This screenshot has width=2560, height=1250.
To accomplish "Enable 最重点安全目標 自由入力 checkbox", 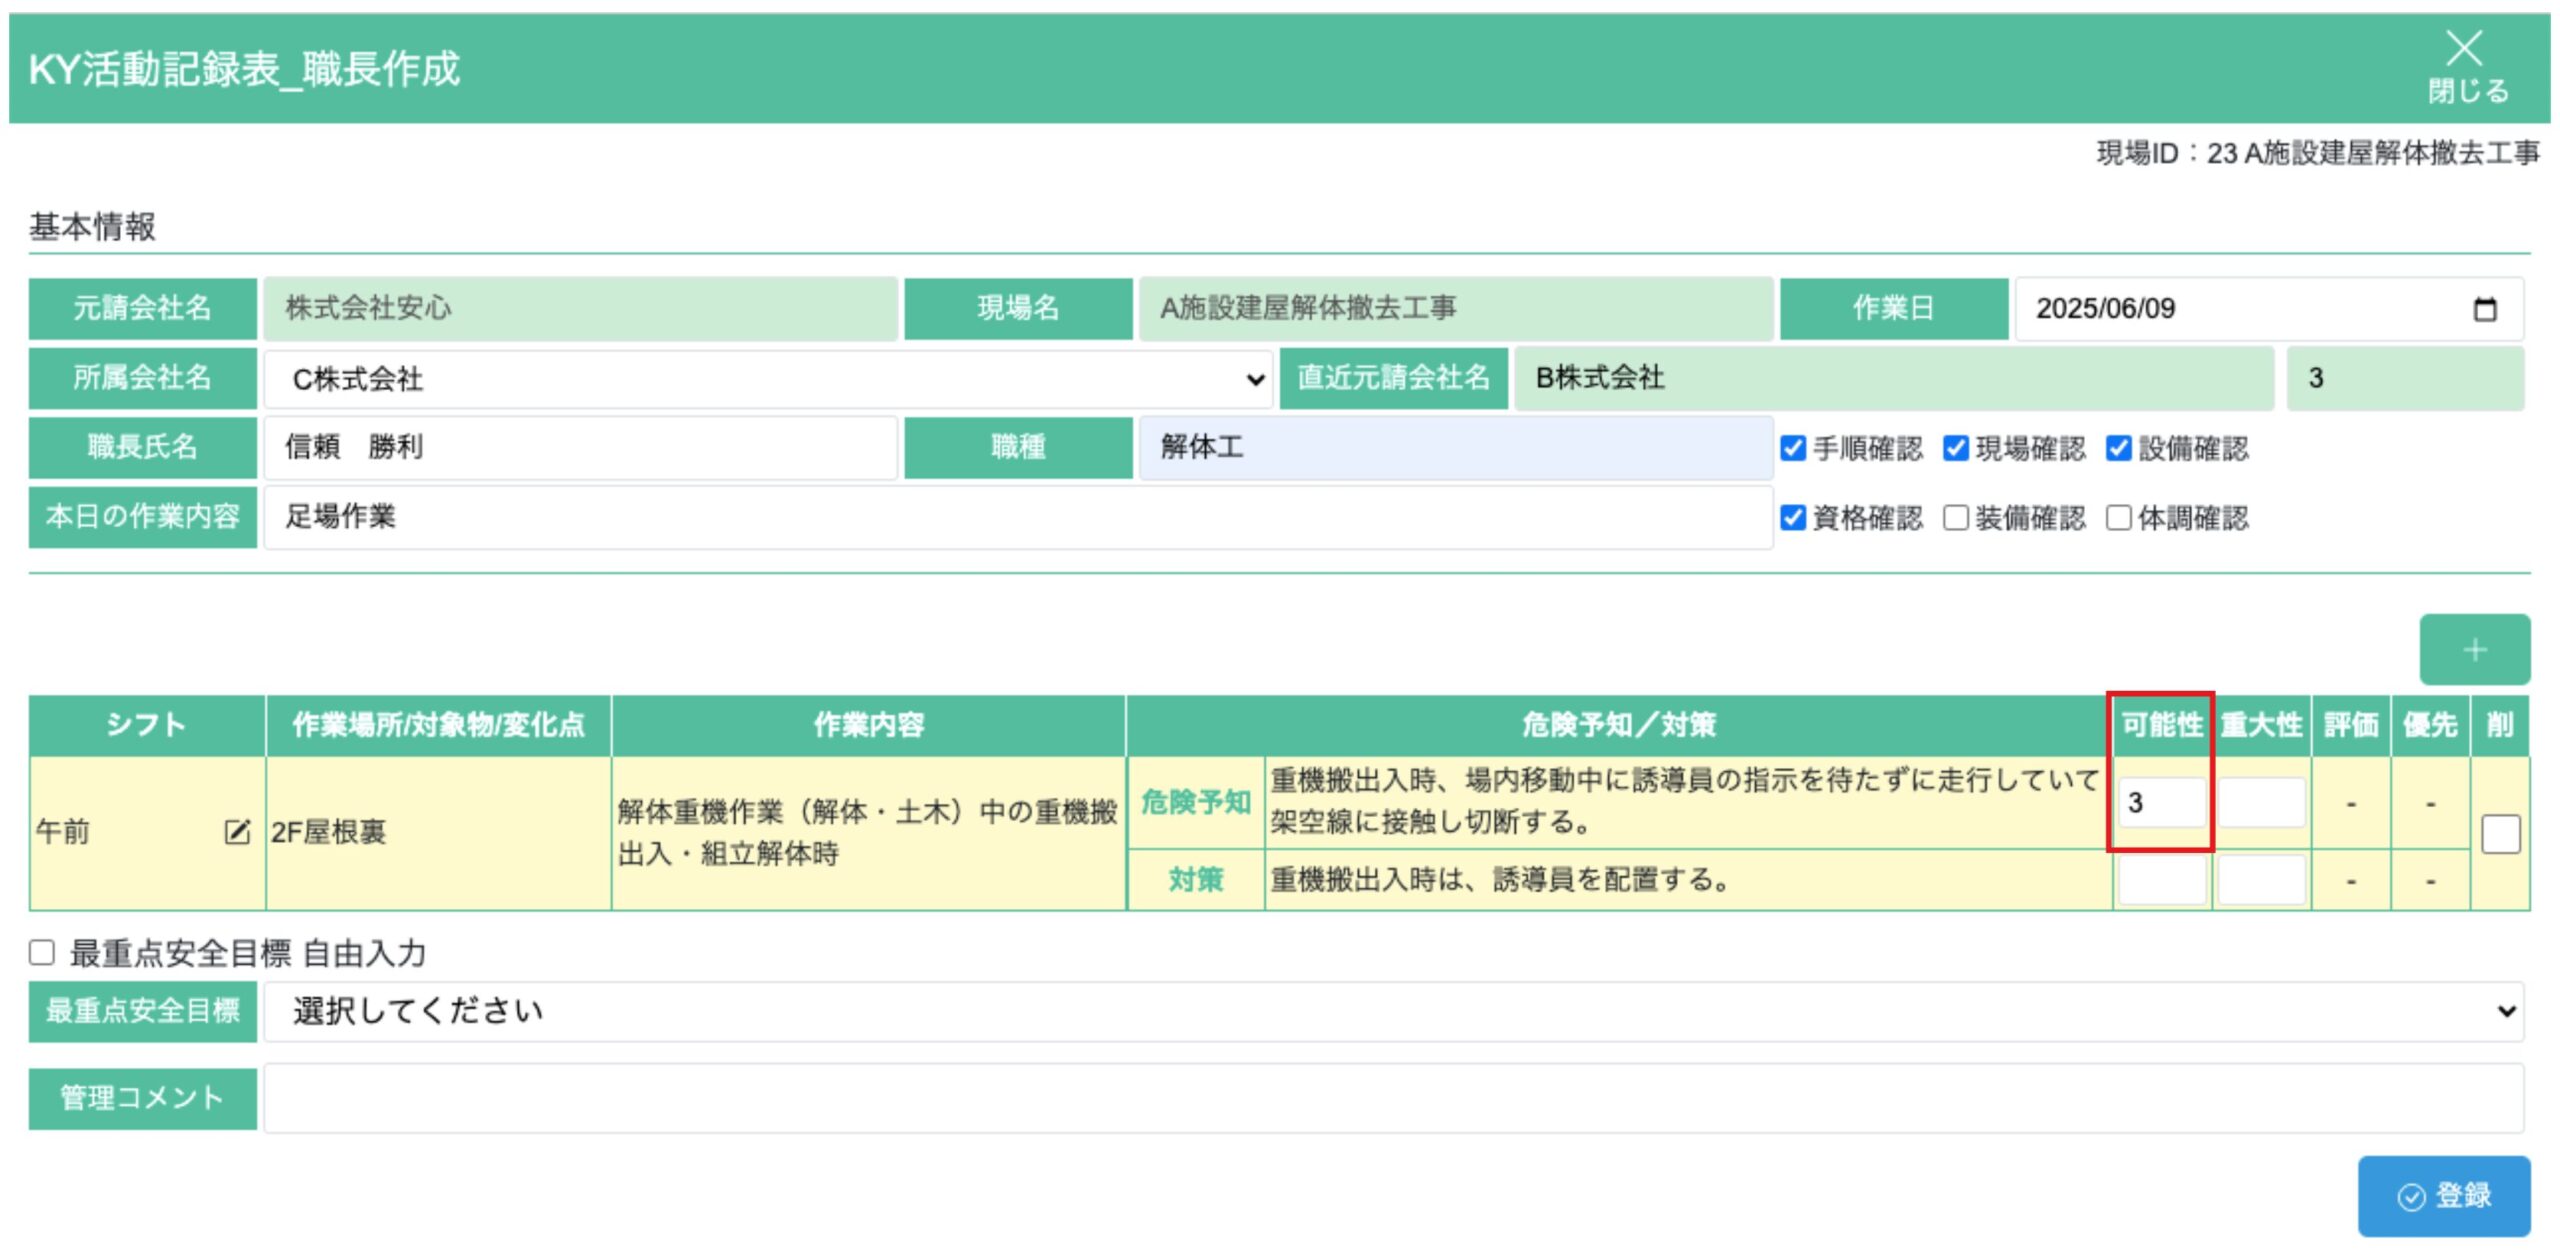I will (42, 952).
